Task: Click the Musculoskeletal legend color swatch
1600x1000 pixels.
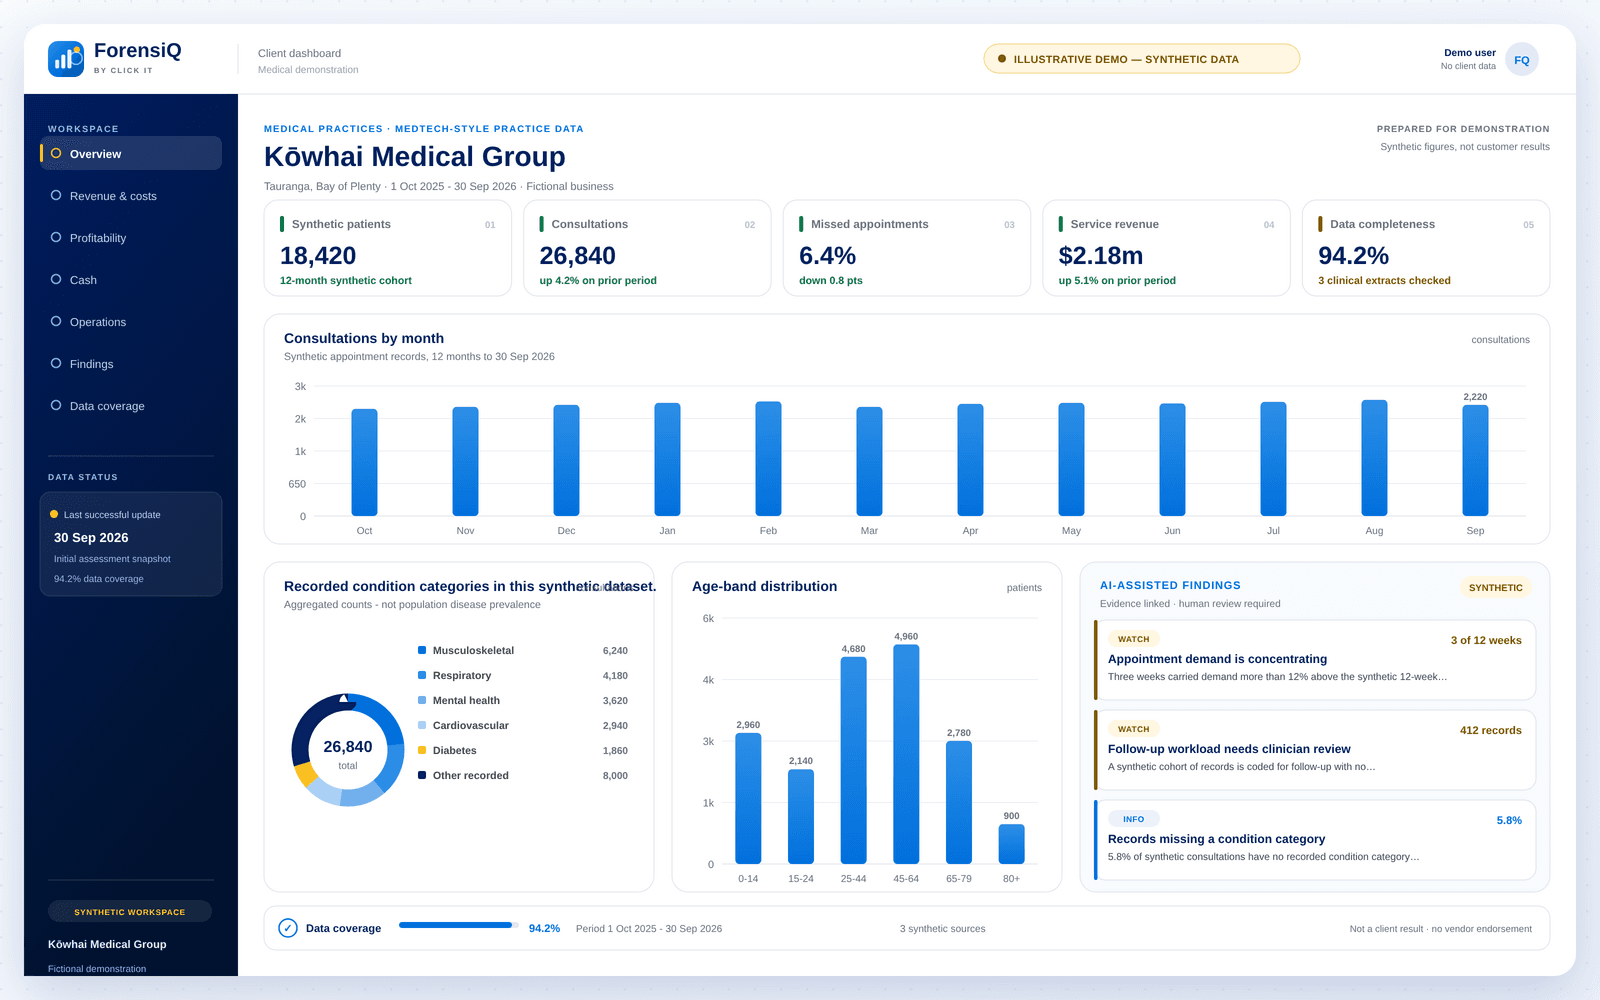Action: tap(422, 650)
